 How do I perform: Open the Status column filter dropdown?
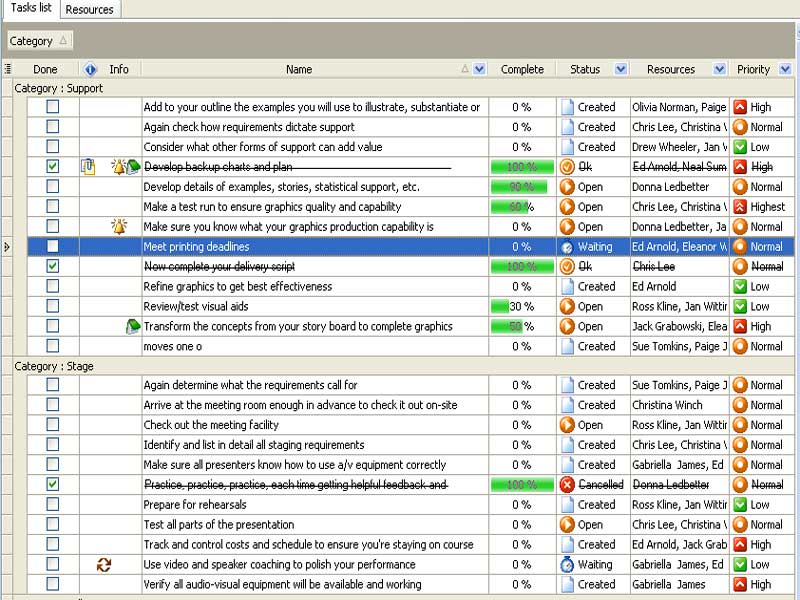tap(621, 69)
